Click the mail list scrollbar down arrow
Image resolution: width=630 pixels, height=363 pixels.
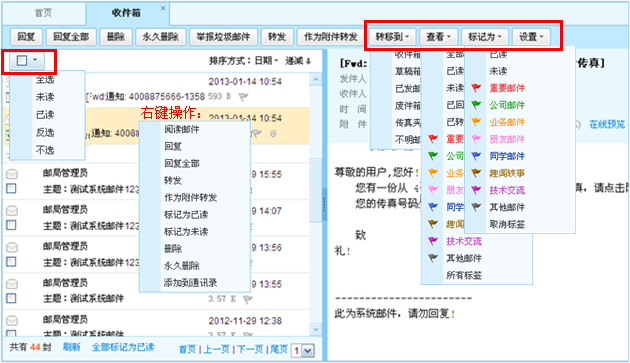point(316,330)
